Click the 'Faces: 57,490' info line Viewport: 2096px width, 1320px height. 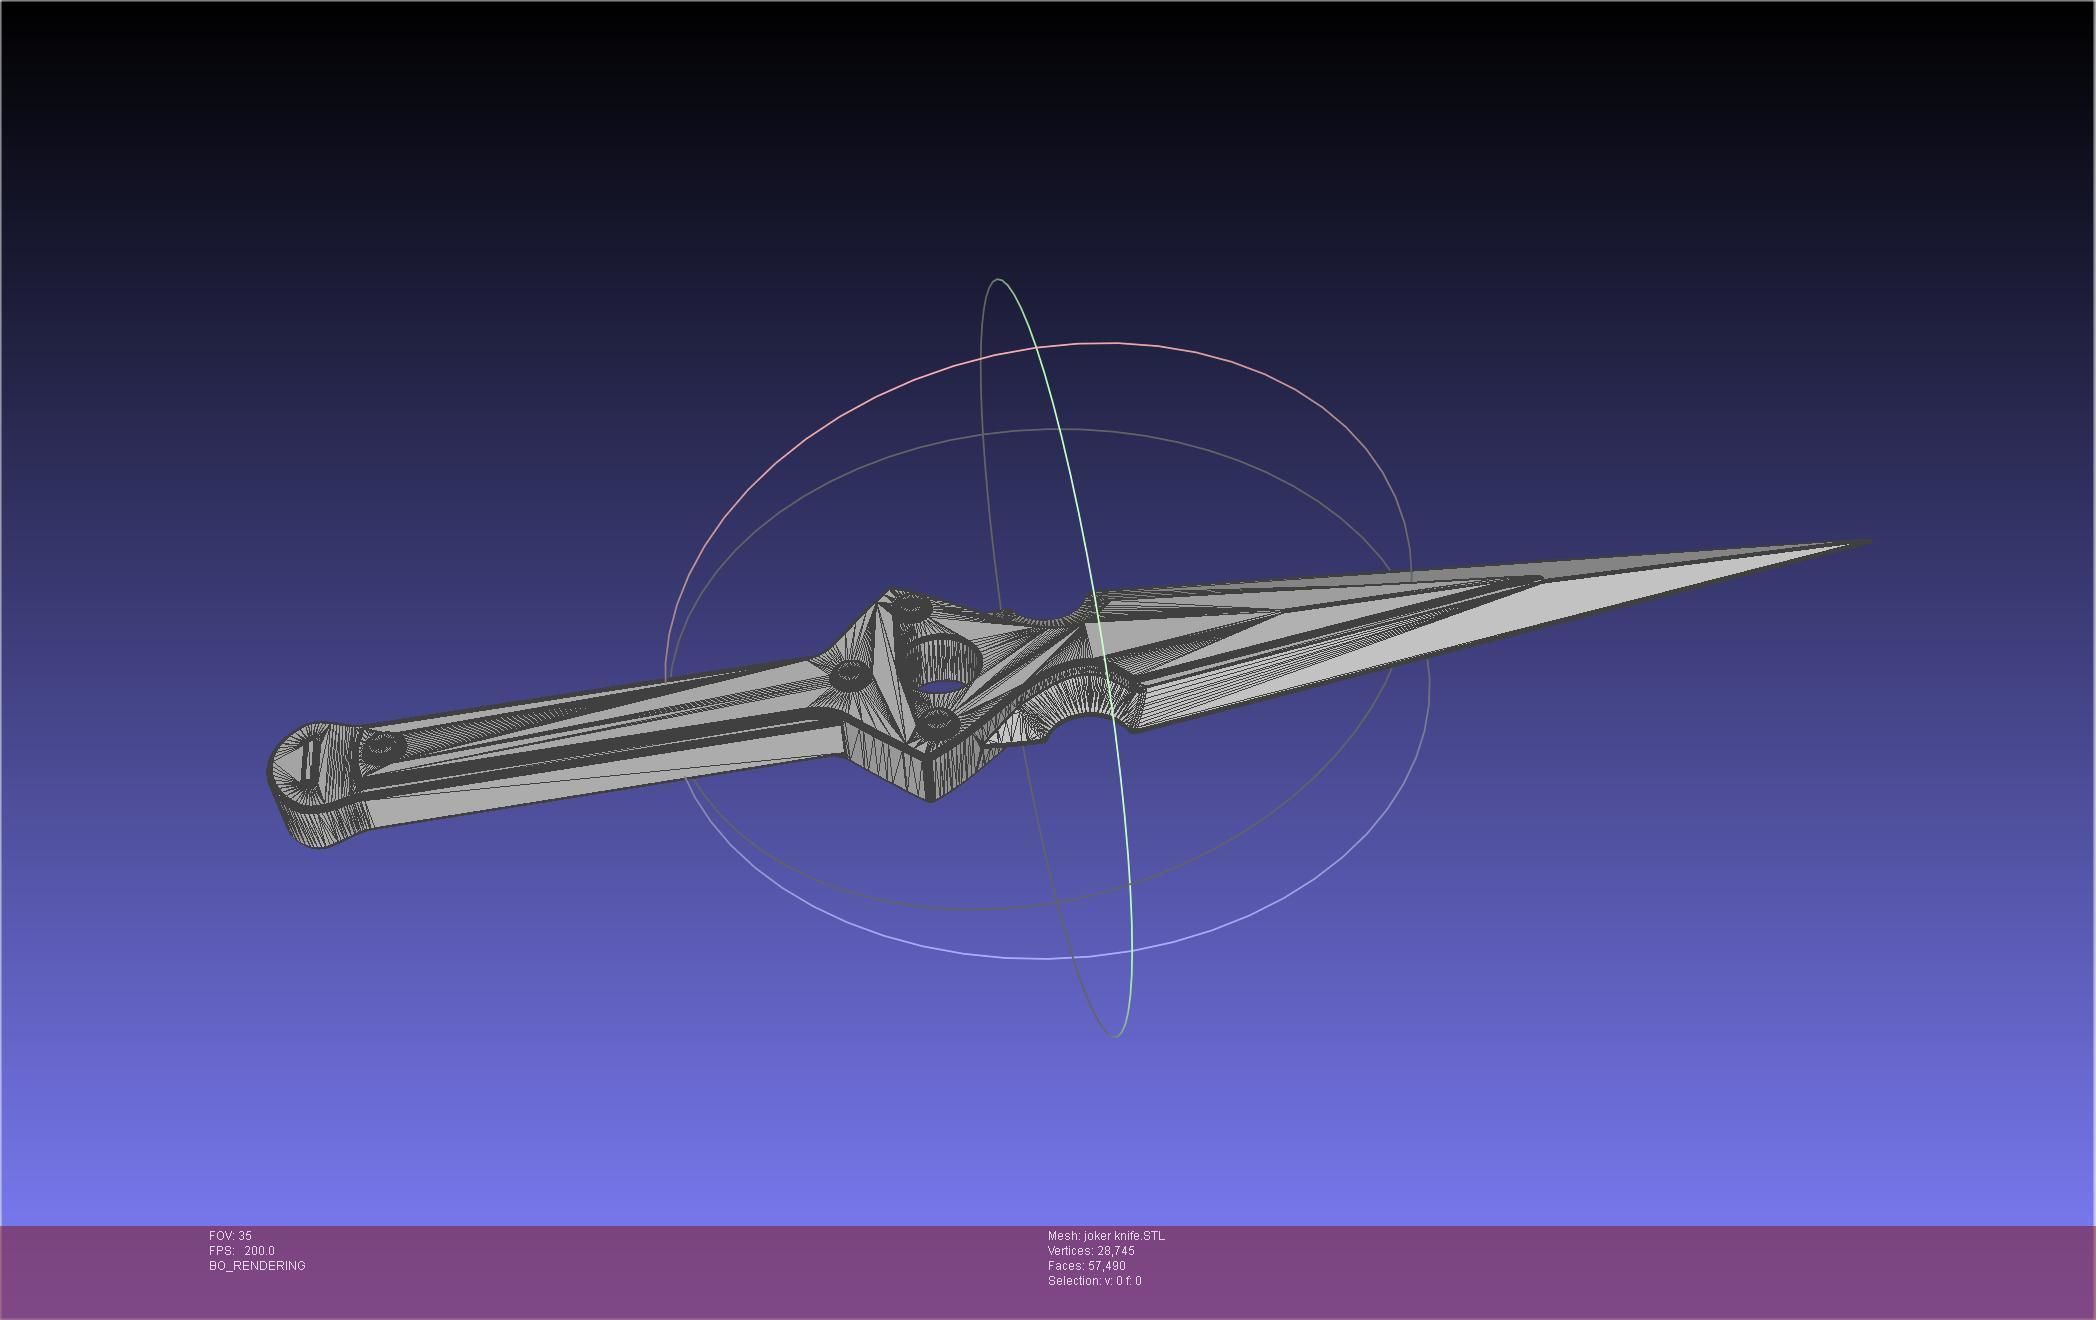[1087, 1266]
